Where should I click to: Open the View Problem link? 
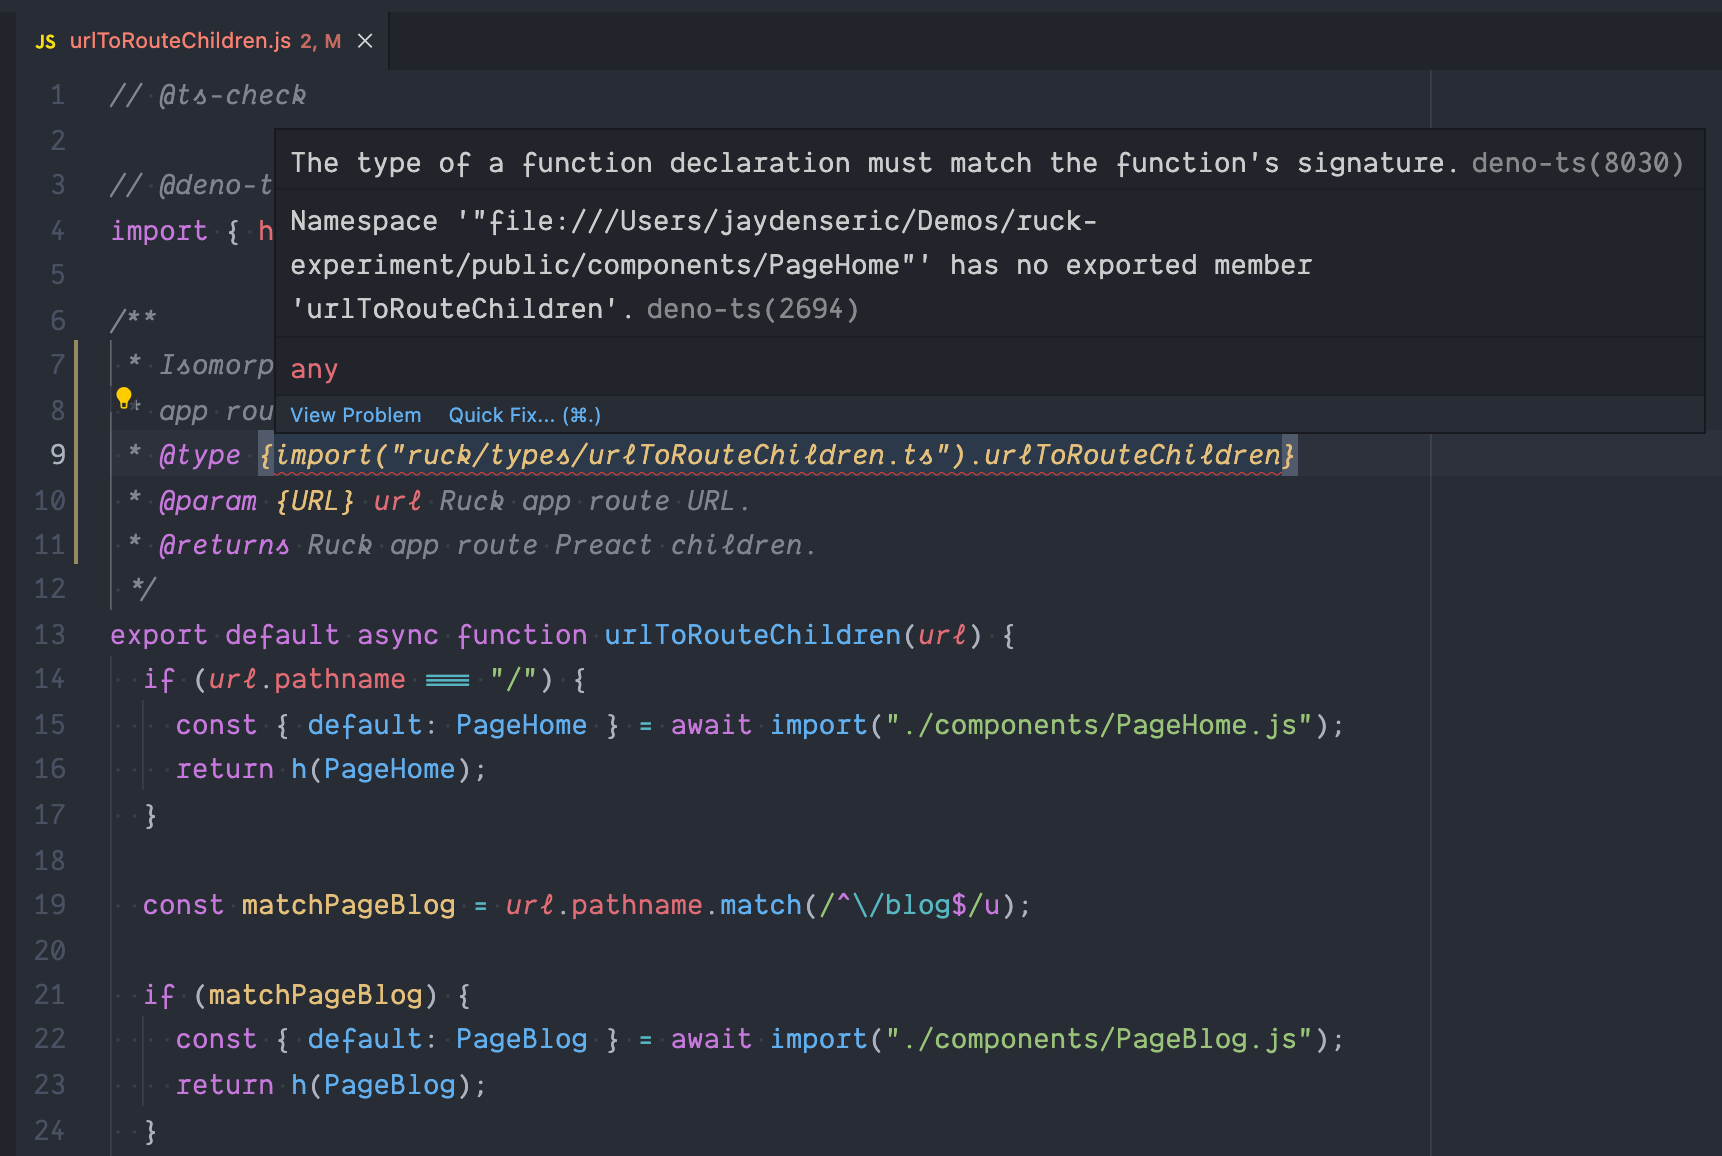point(355,415)
